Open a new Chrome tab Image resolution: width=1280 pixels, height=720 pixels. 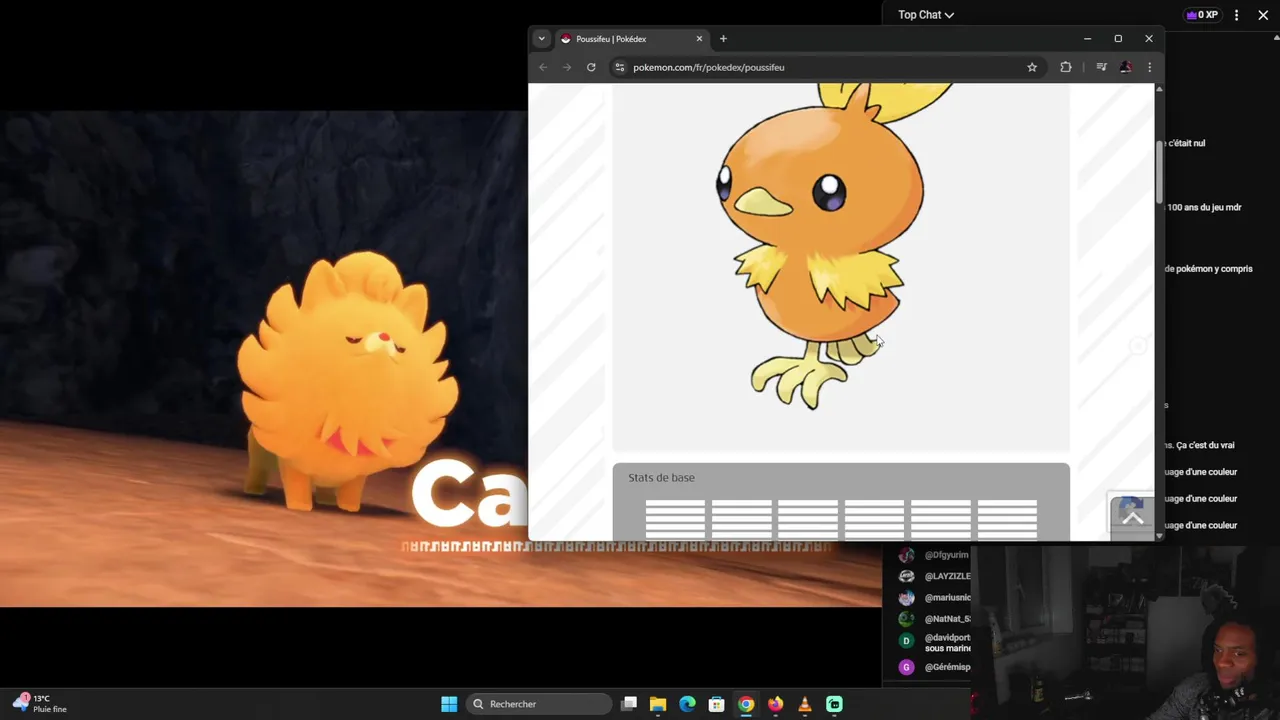(723, 39)
